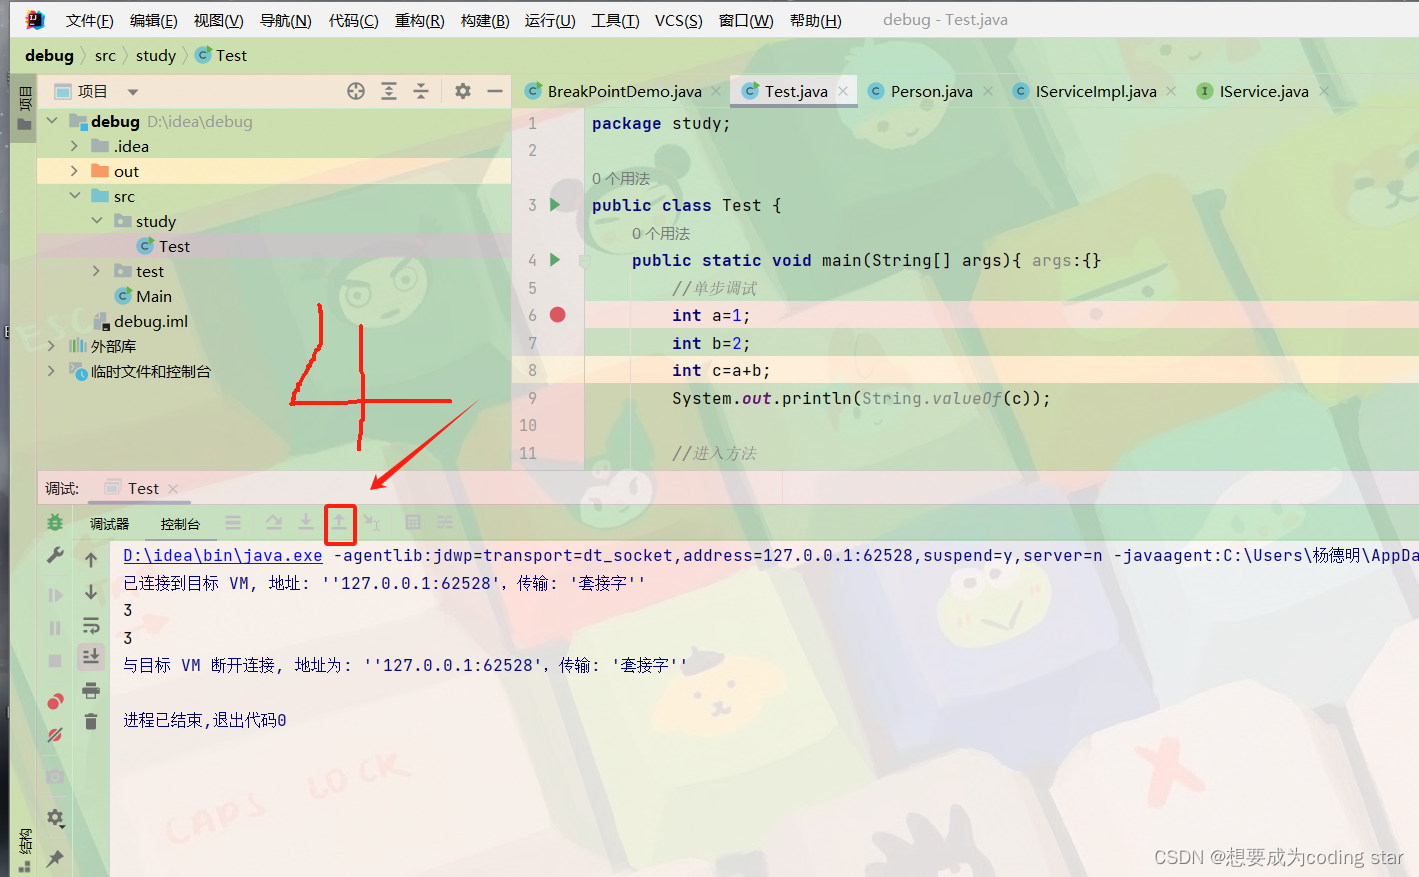1419x877 pixels.
Task: Collapse the debug root node
Action: (x=52, y=121)
